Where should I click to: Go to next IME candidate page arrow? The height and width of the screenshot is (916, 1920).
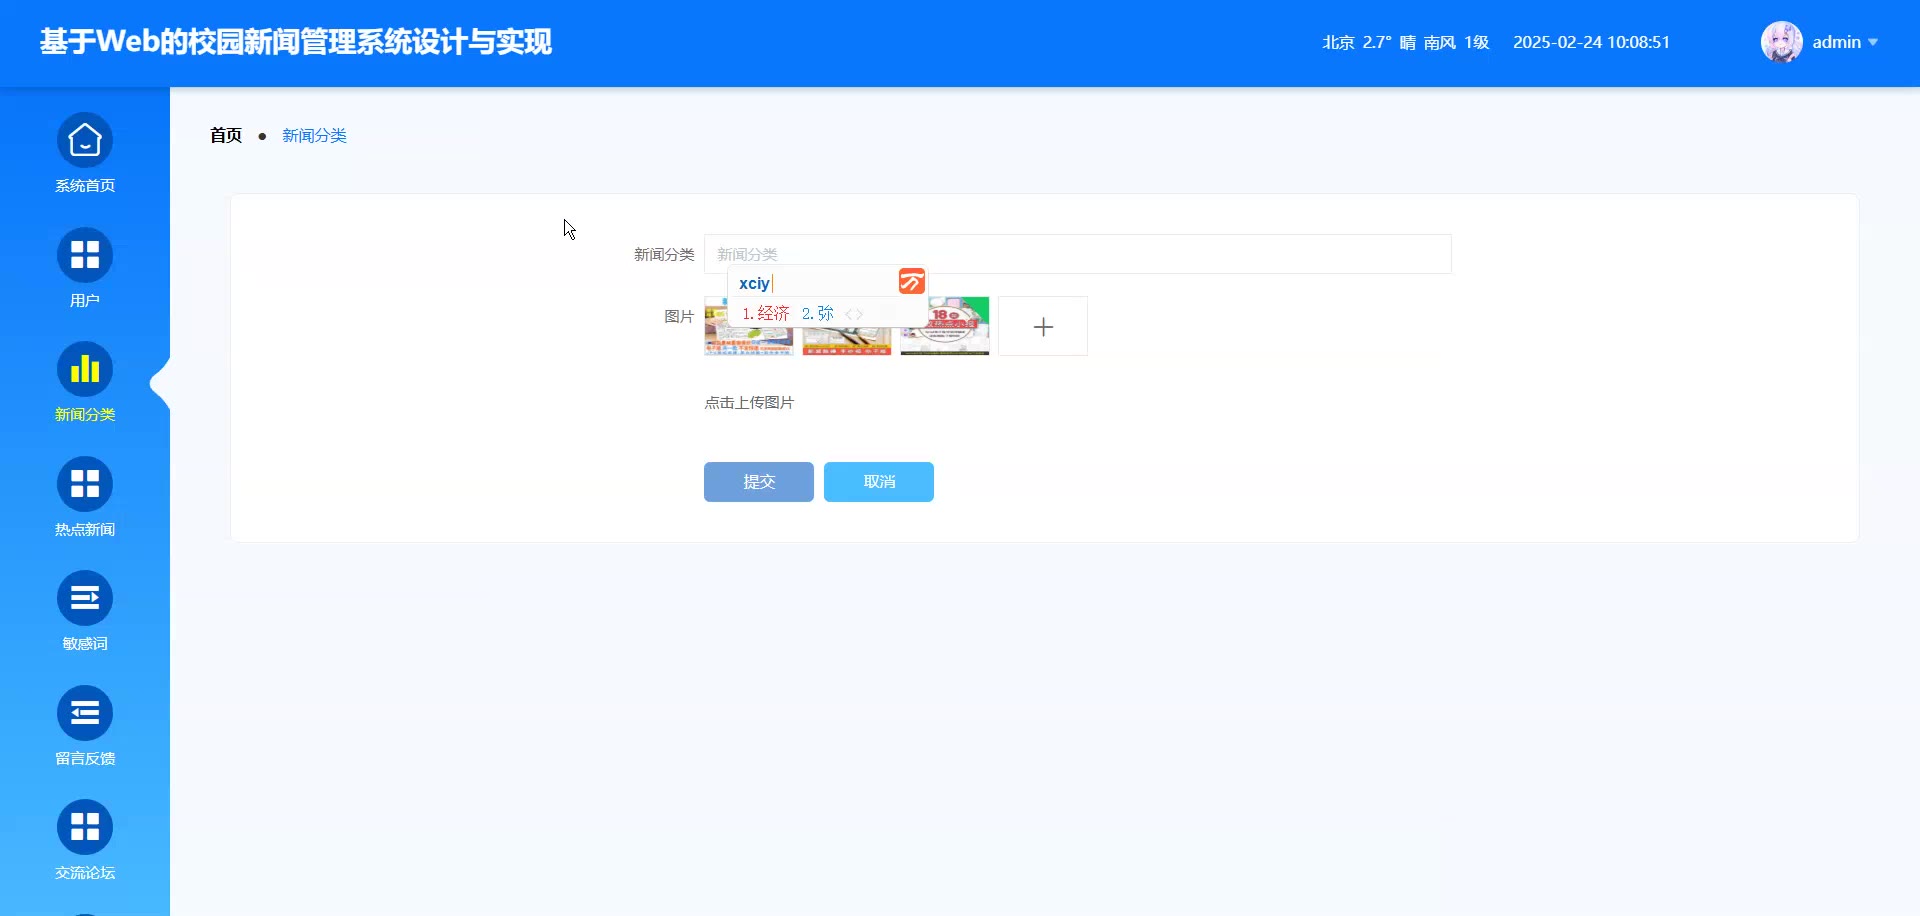pyautogui.click(x=860, y=314)
